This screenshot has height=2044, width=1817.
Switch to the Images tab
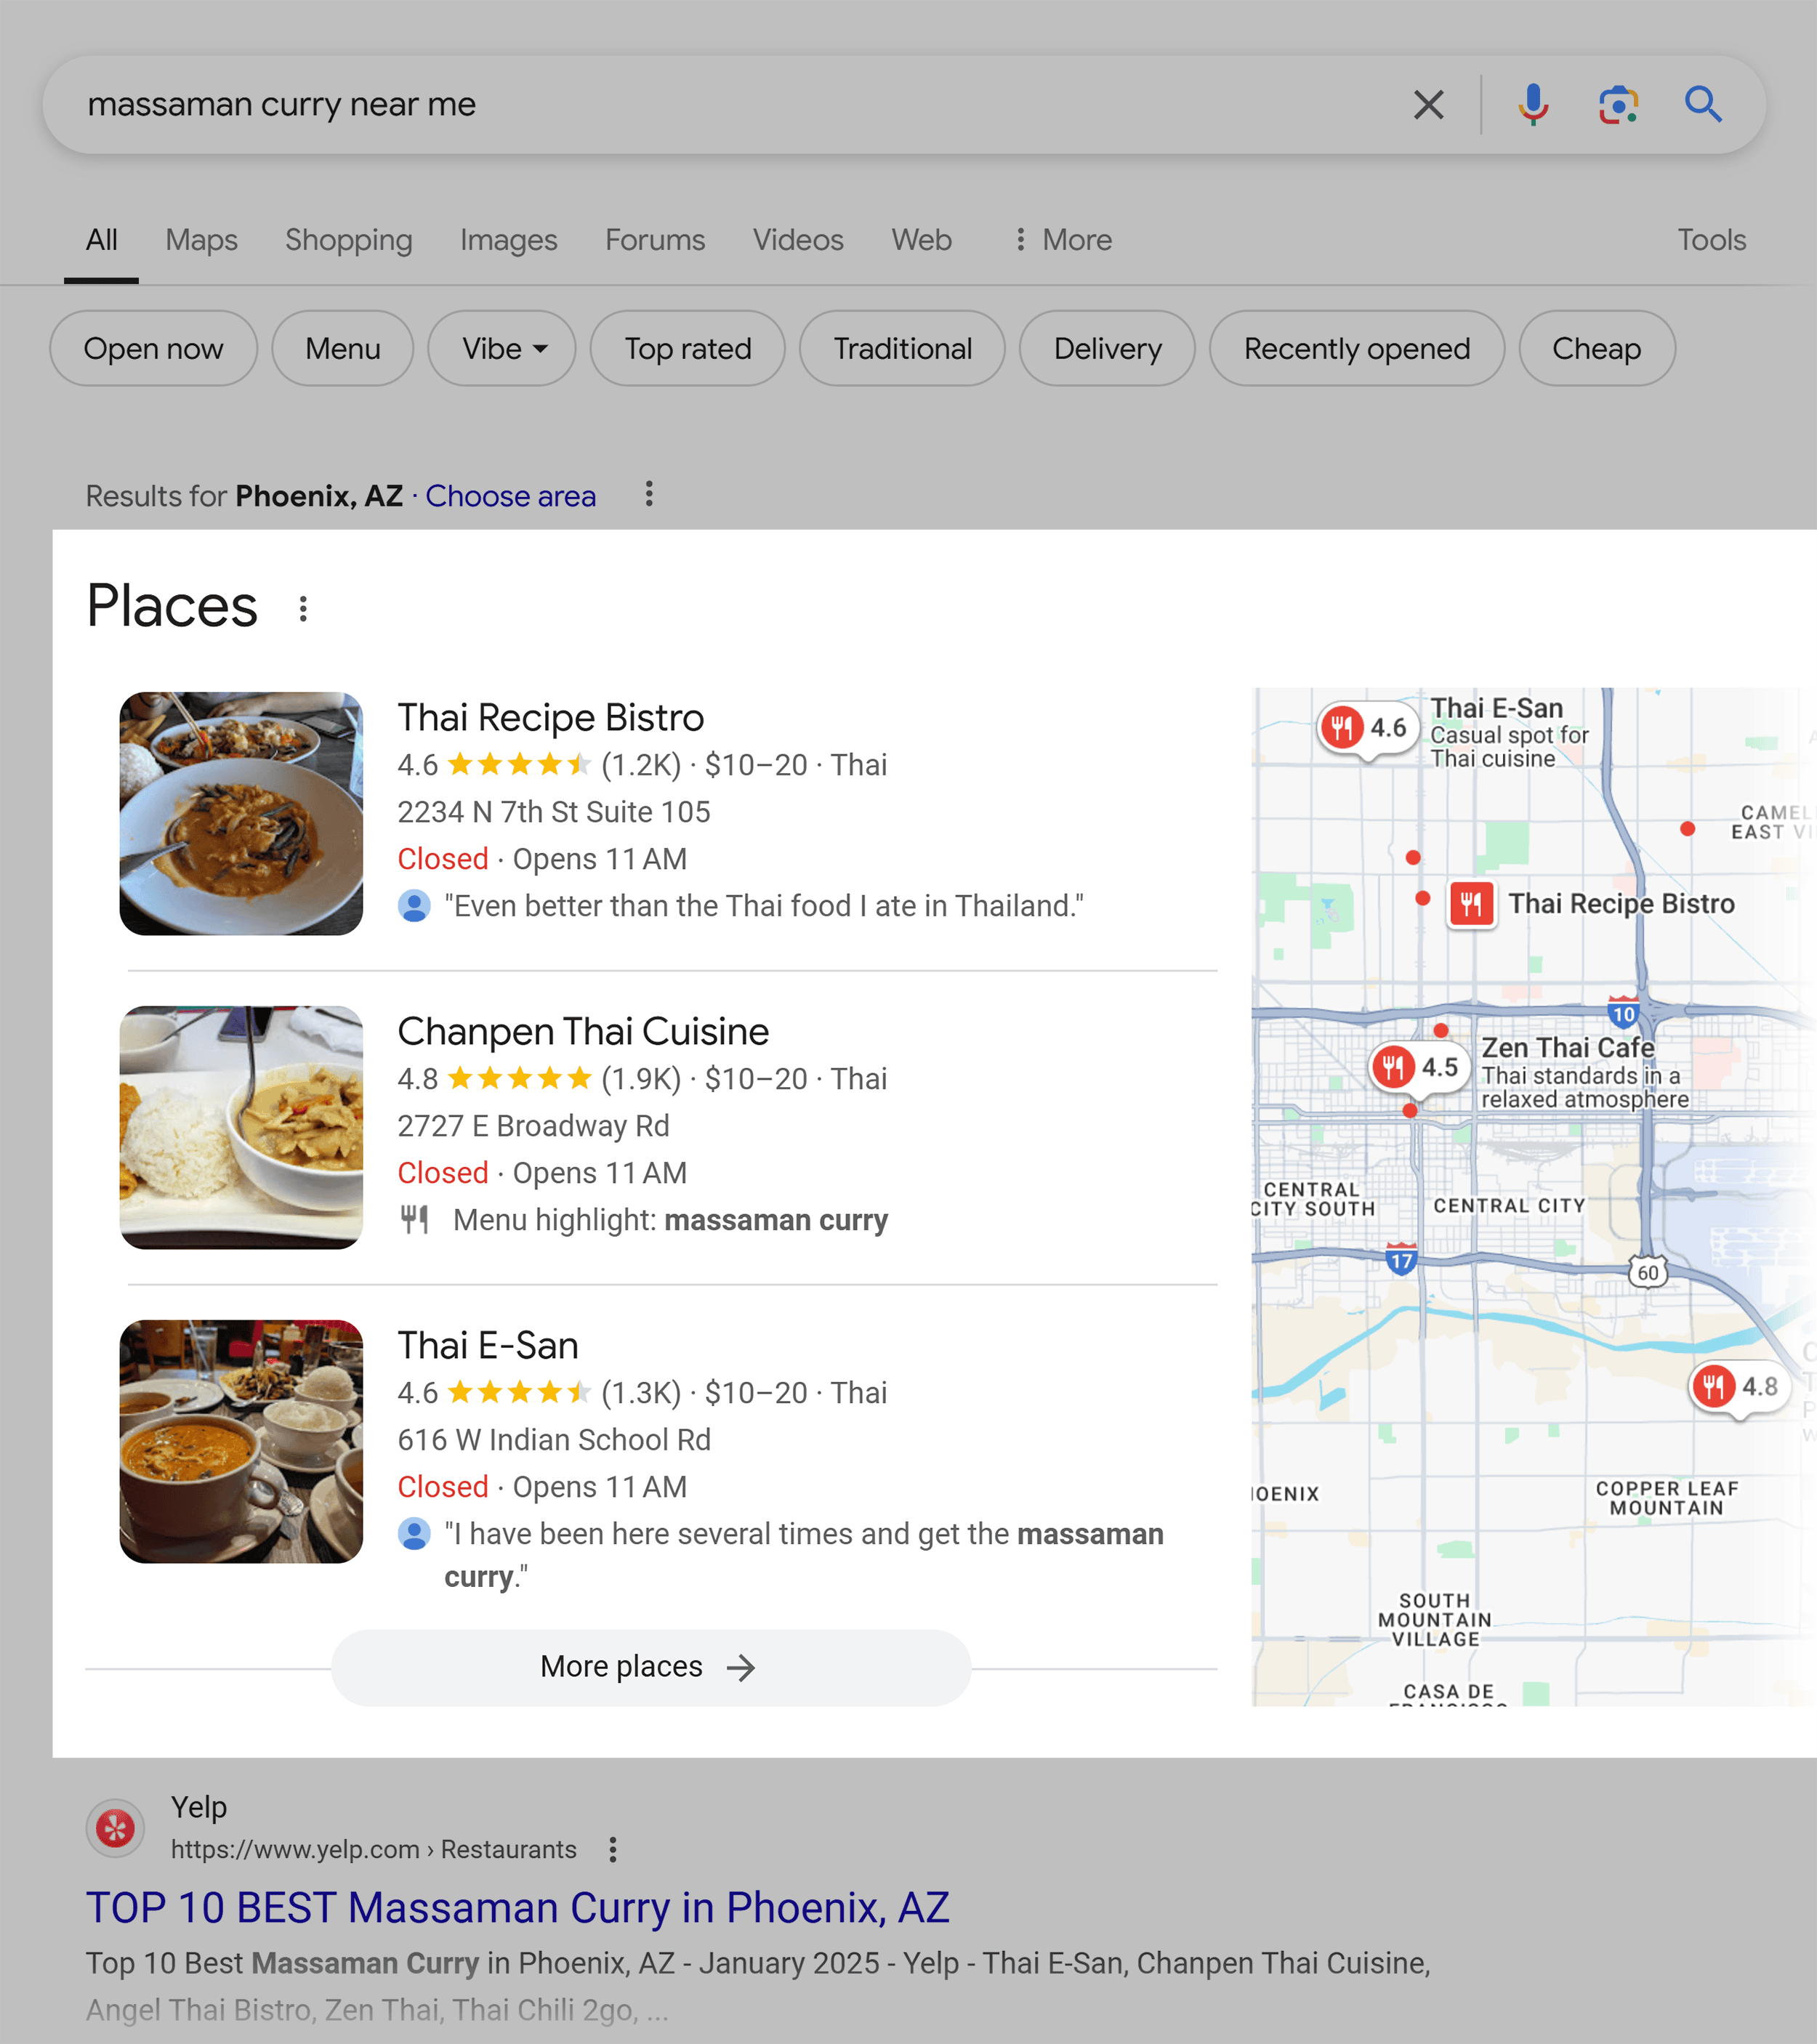[x=508, y=240]
